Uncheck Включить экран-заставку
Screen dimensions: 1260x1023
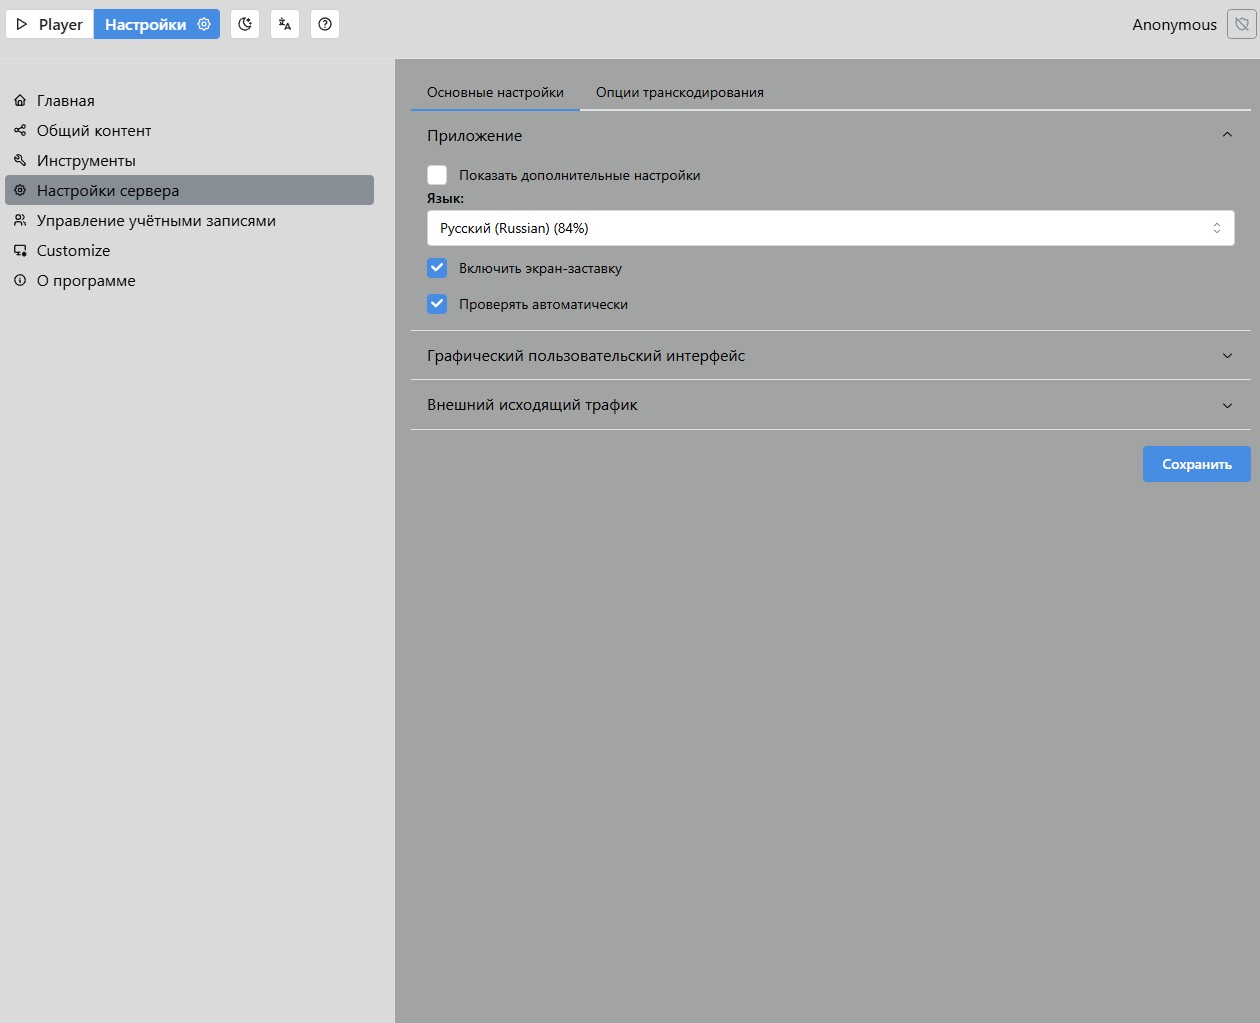(x=437, y=268)
